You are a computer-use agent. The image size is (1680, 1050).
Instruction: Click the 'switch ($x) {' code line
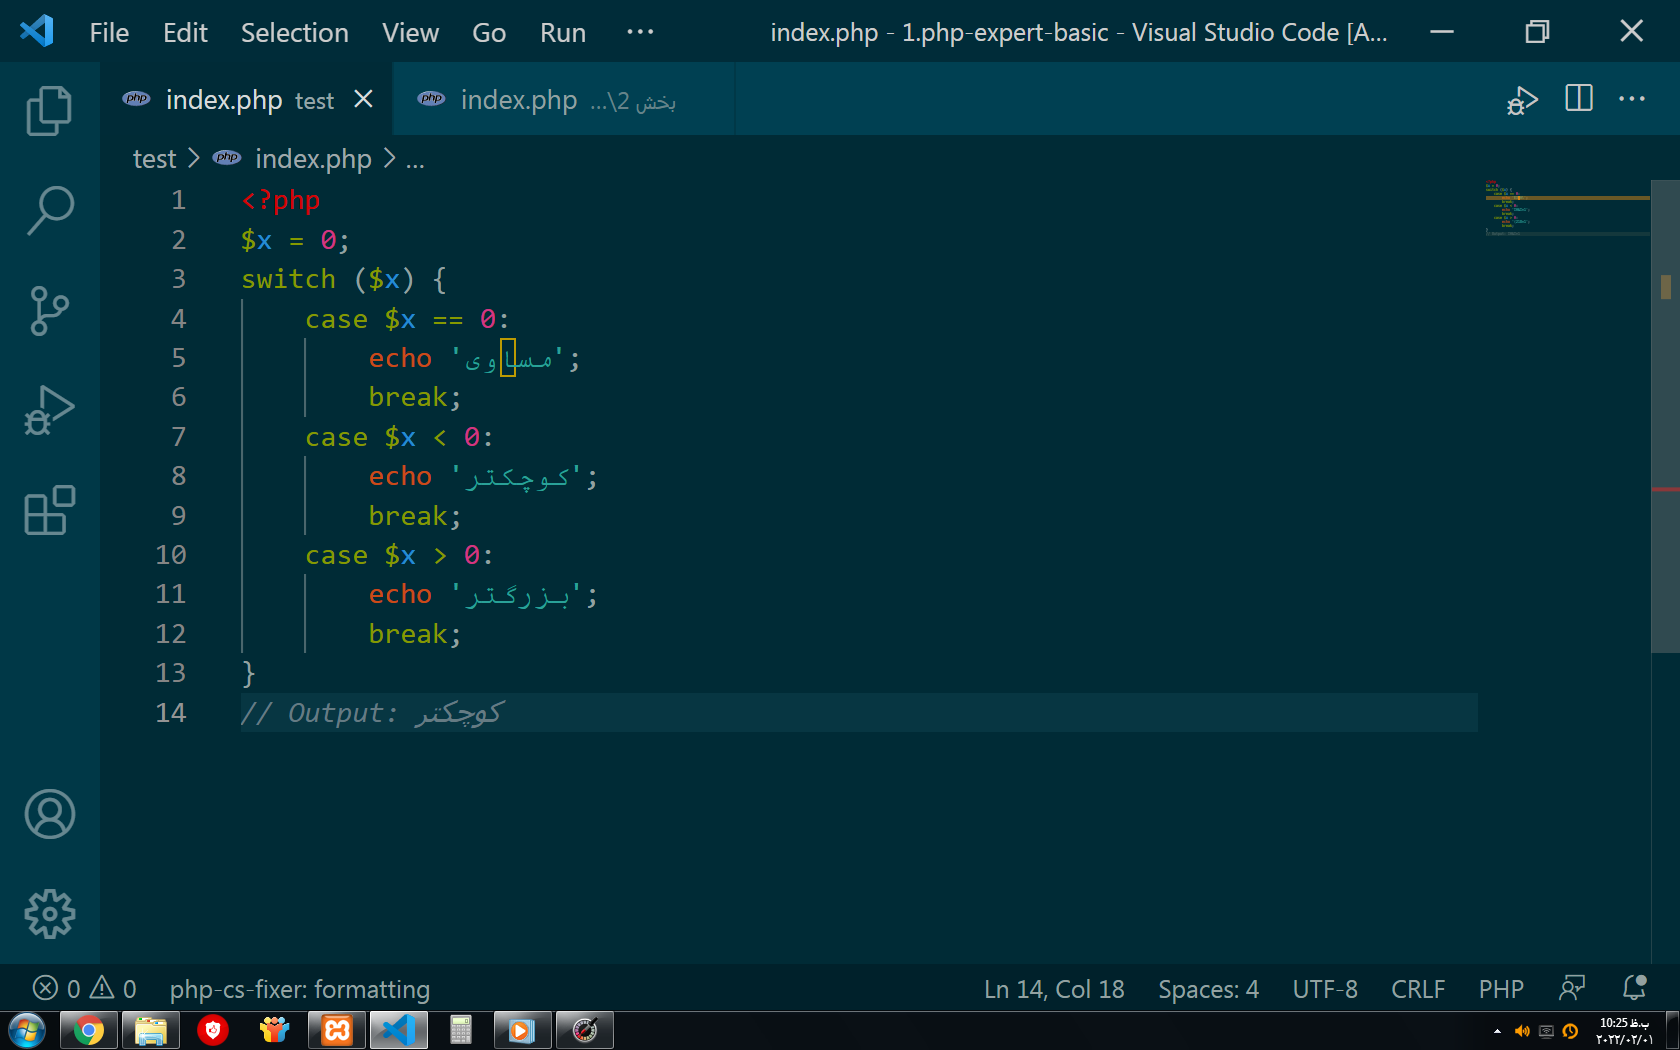pos(343,279)
